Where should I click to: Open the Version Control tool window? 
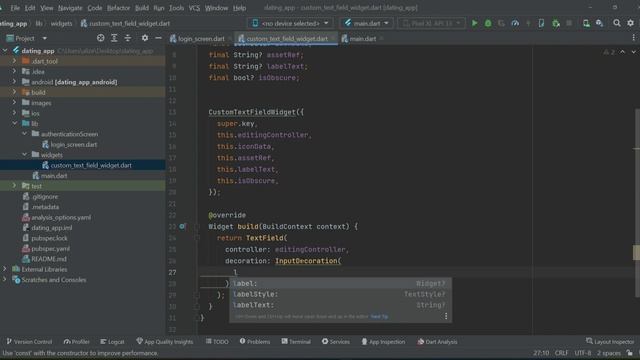tap(29, 342)
